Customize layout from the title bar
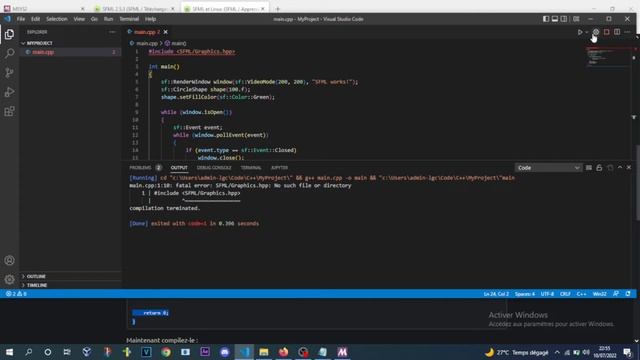 click(576, 19)
